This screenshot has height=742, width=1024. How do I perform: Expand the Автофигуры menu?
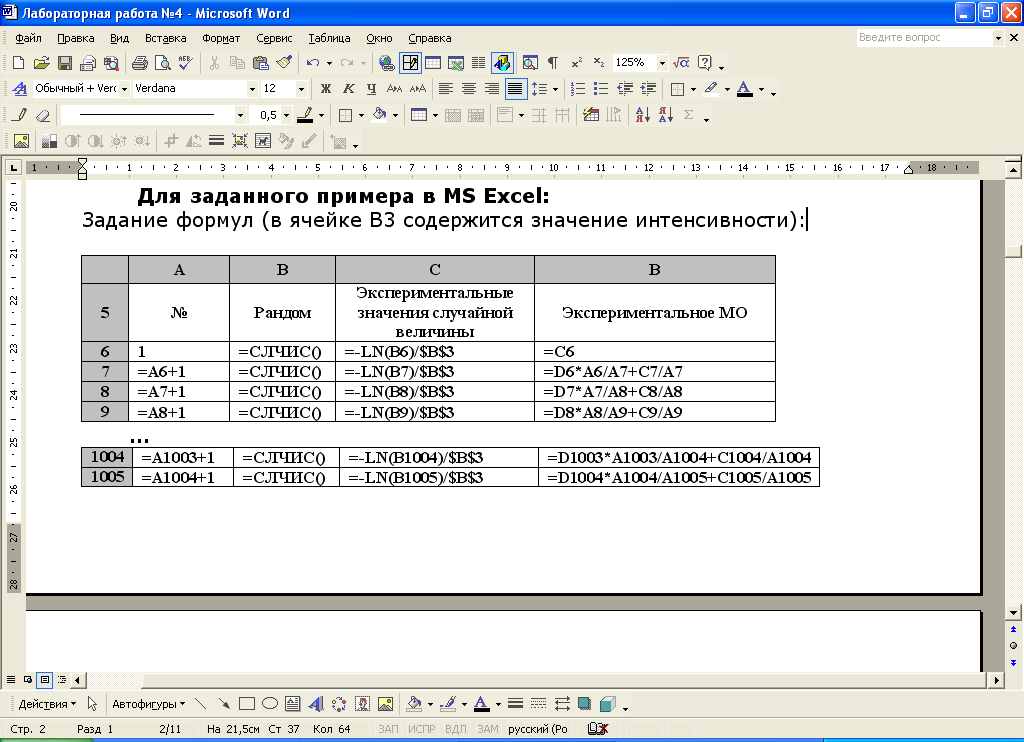point(148,704)
